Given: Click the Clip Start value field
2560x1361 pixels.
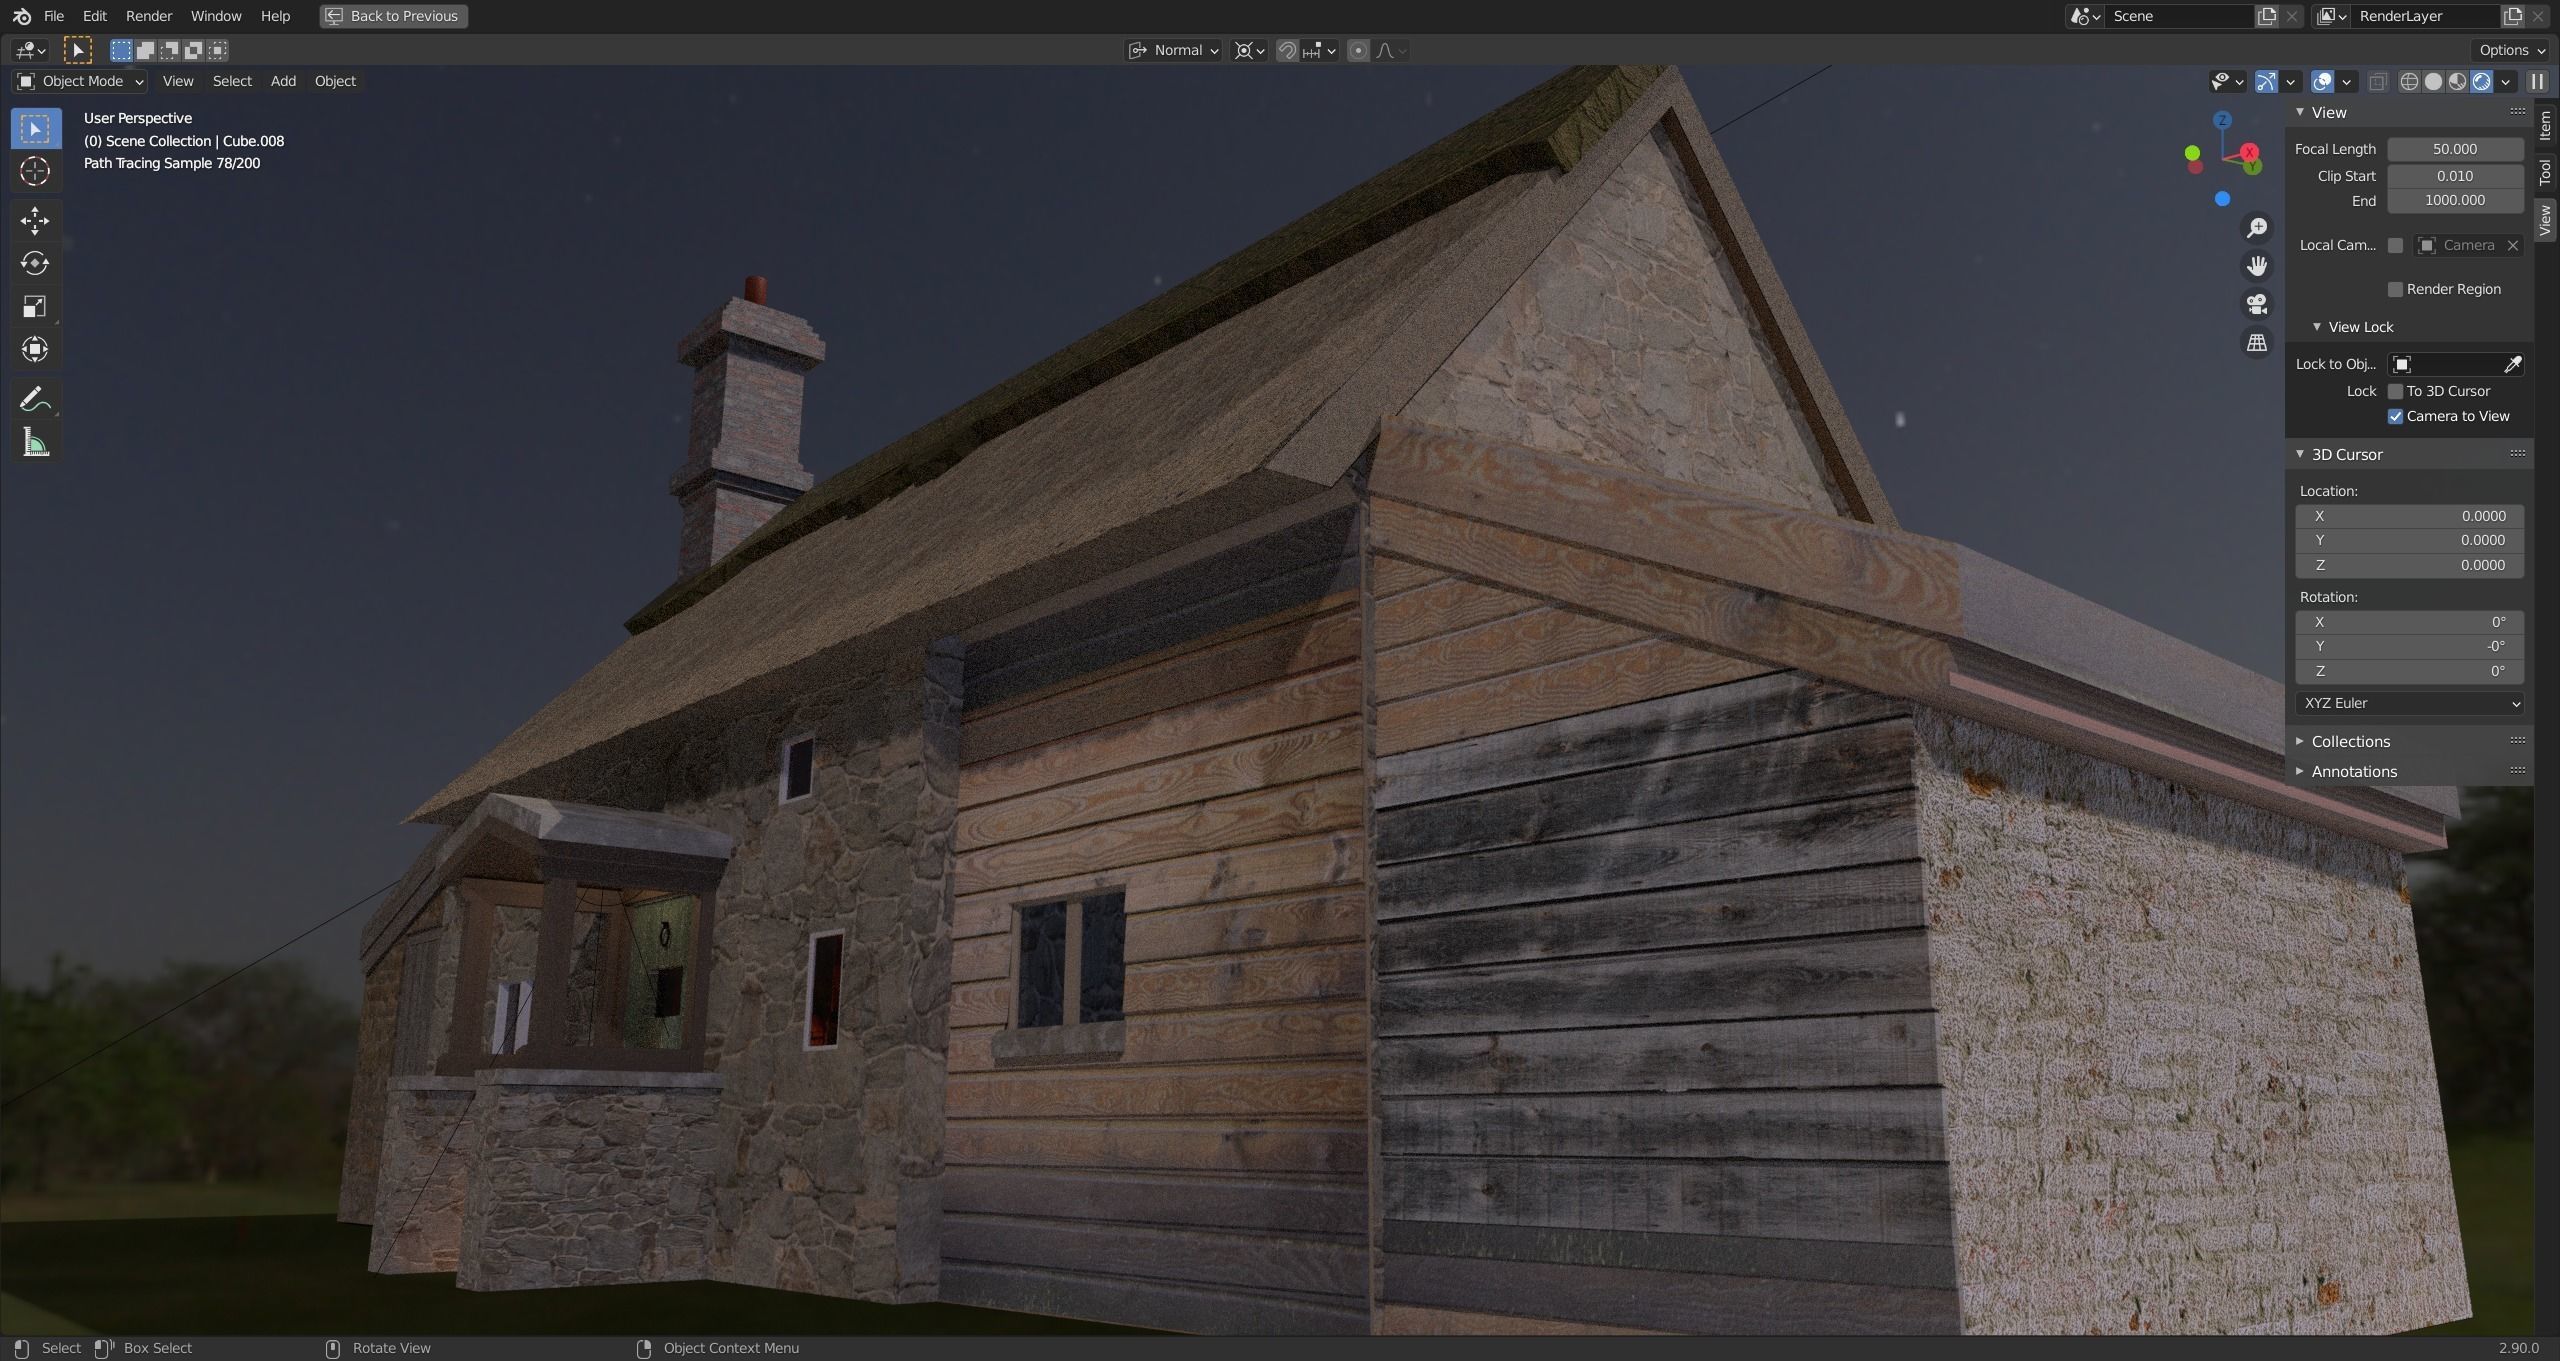Looking at the screenshot, I should [2455, 176].
